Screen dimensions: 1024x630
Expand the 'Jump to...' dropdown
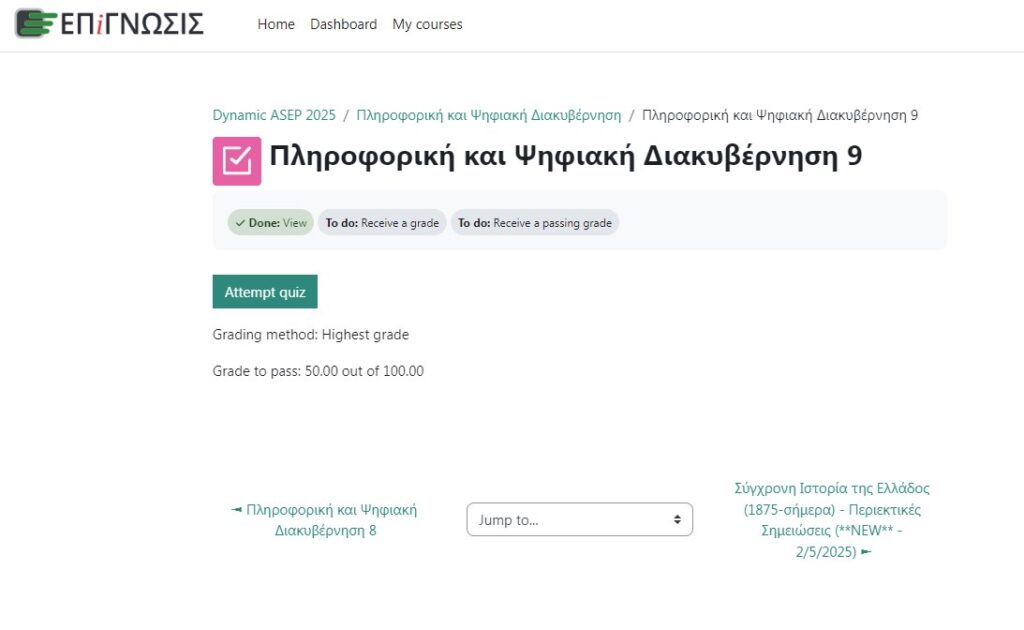(579, 520)
